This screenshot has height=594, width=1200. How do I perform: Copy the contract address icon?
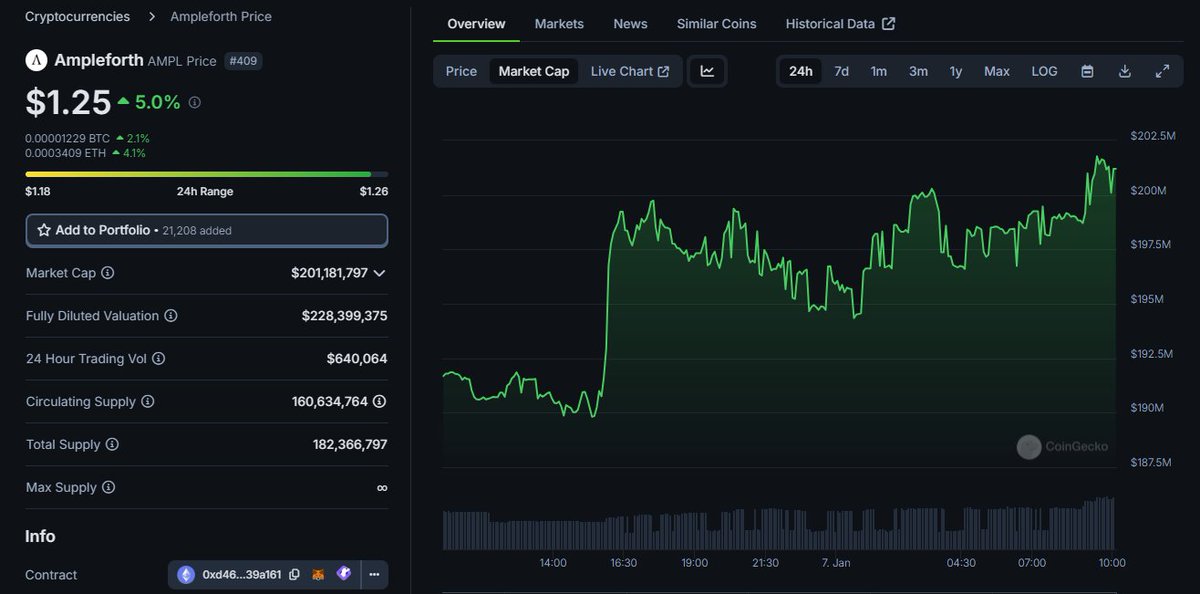coord(294,575)
